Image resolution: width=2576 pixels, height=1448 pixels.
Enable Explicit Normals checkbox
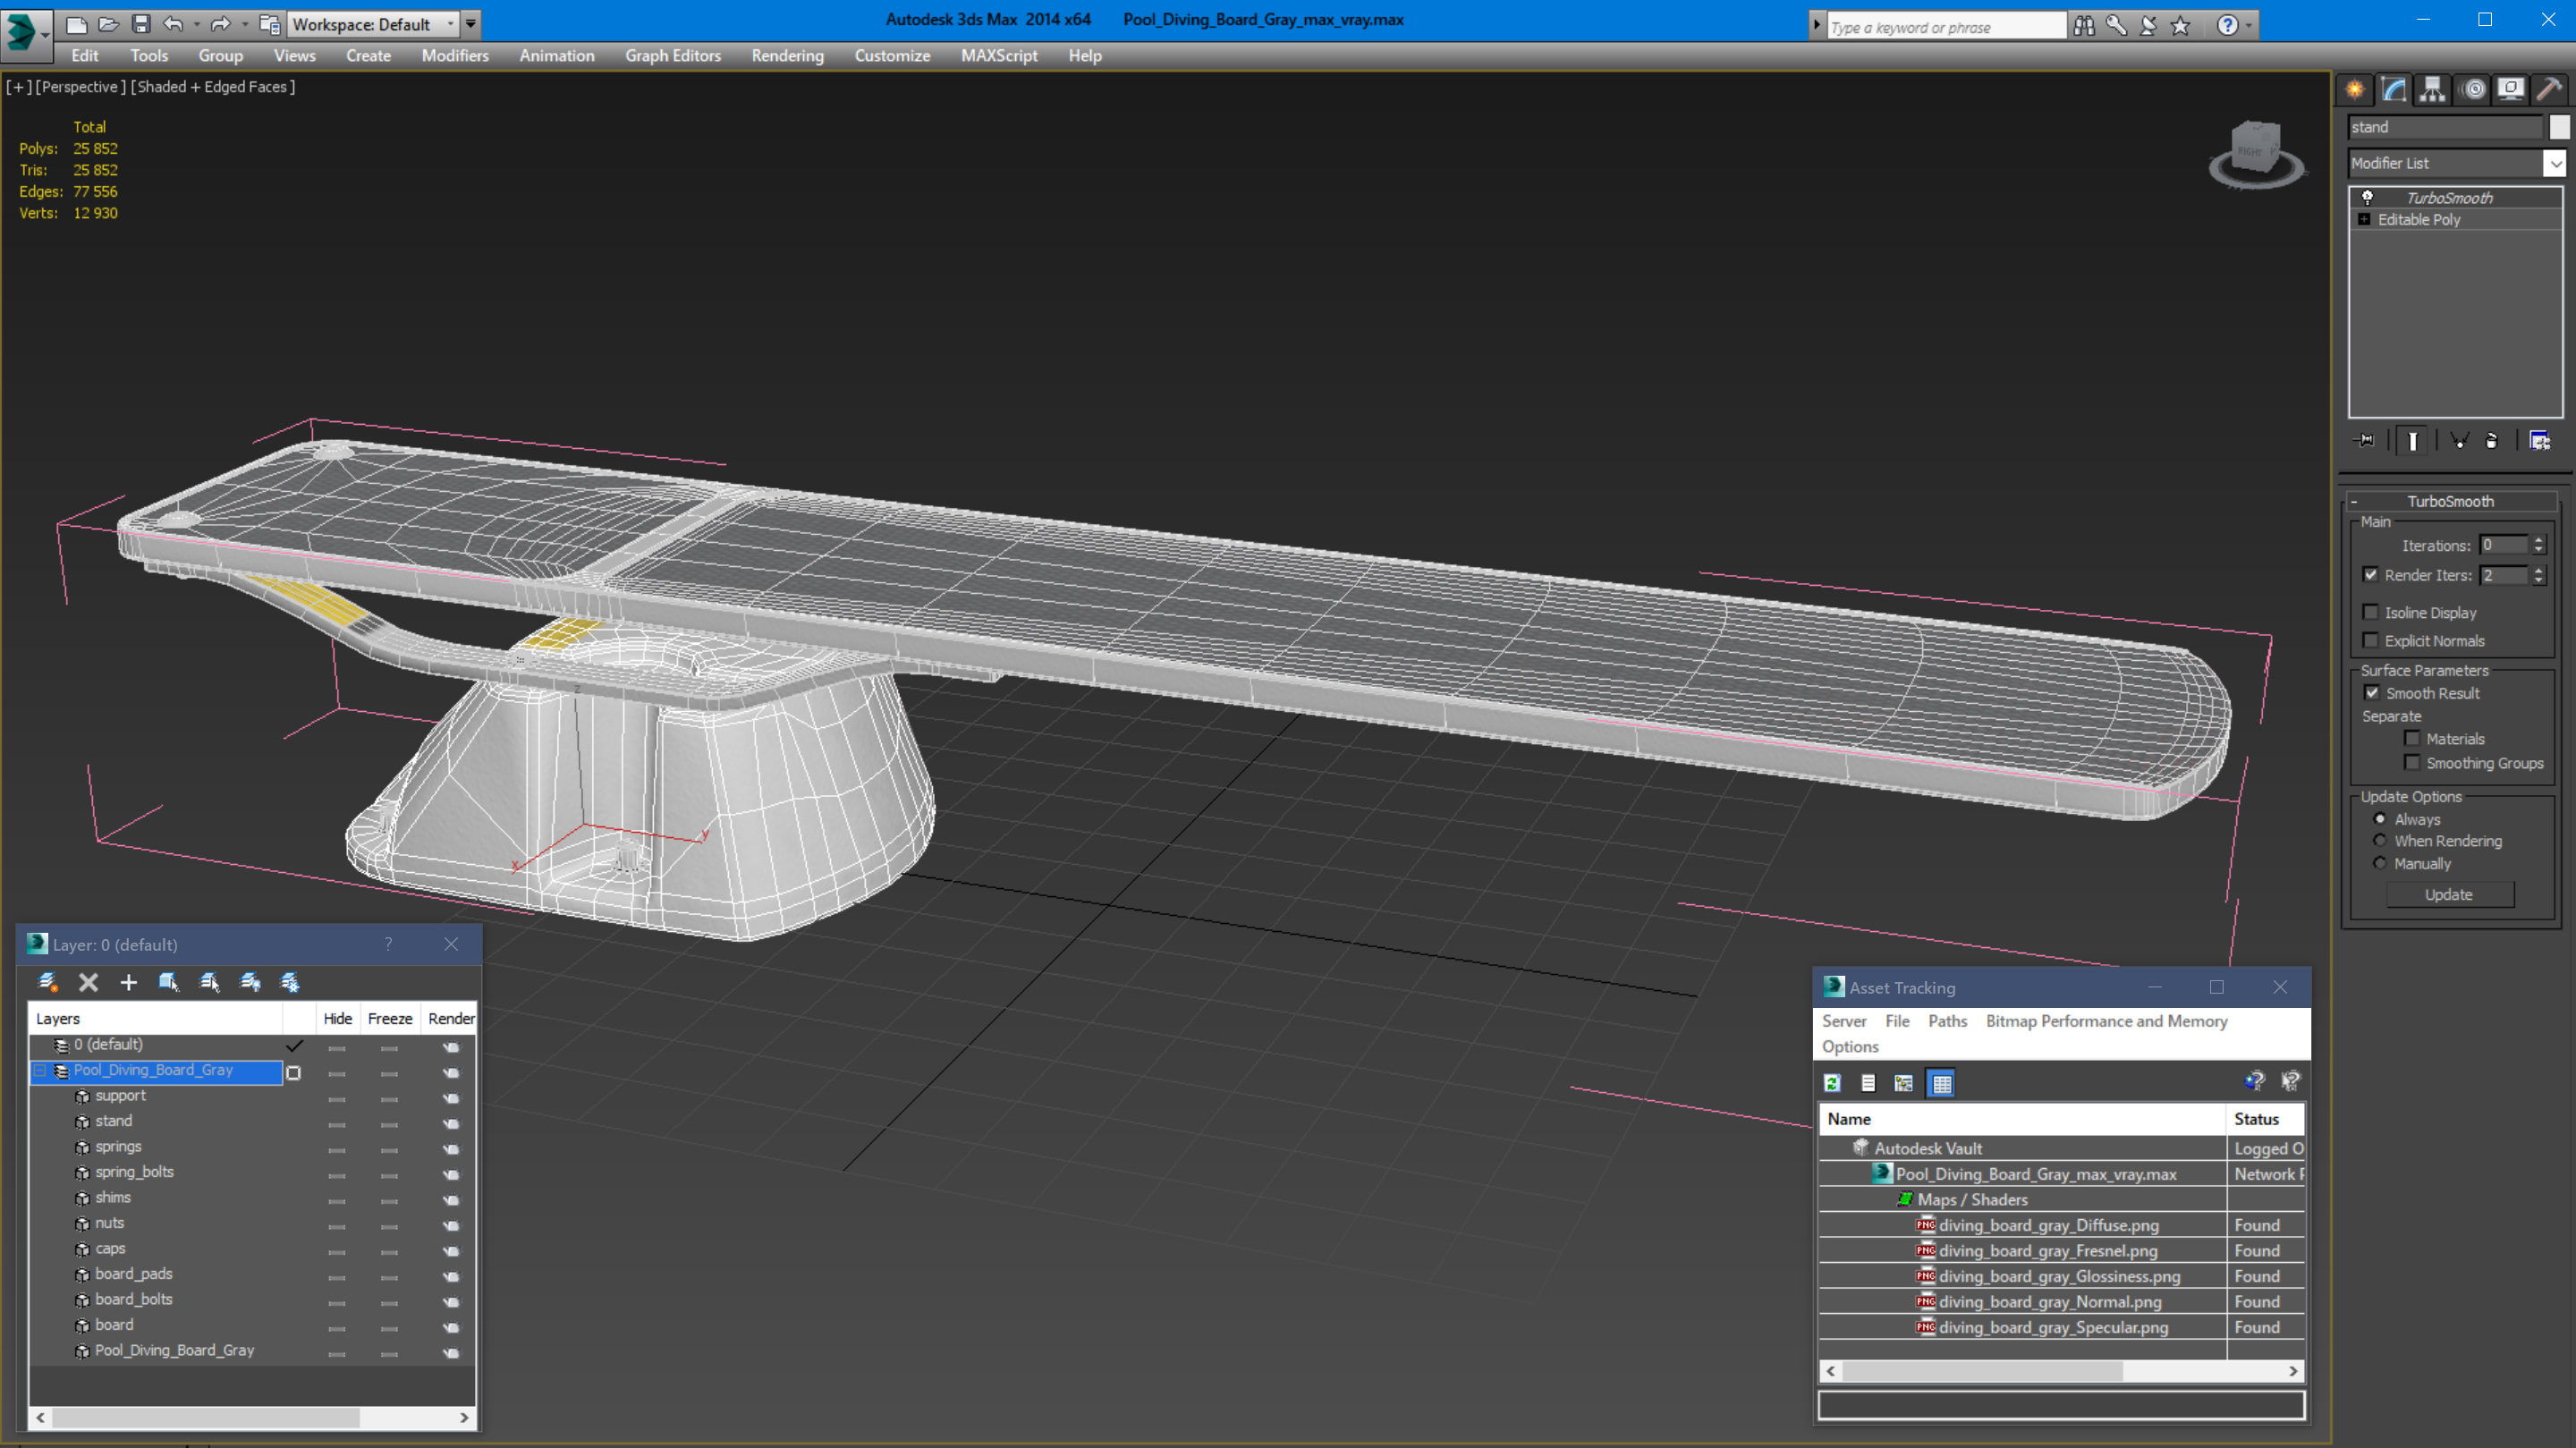click(x=2371, y=640)
